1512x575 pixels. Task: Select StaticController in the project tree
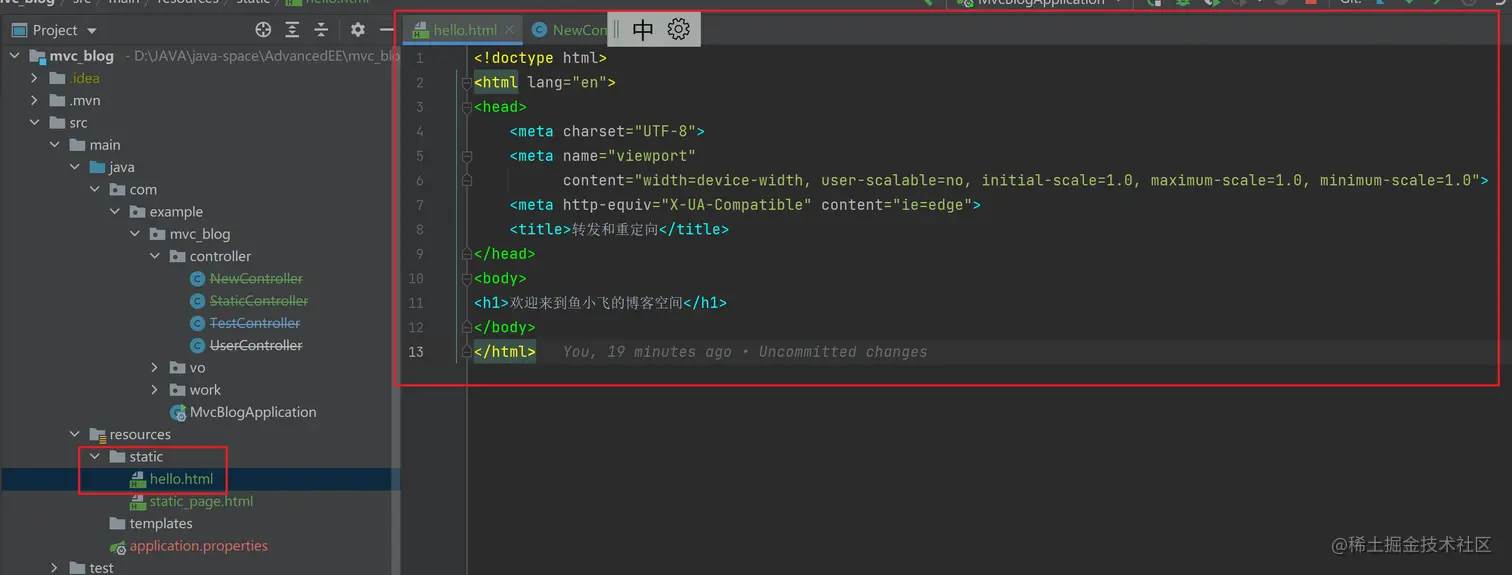click(x=259, y=301)
